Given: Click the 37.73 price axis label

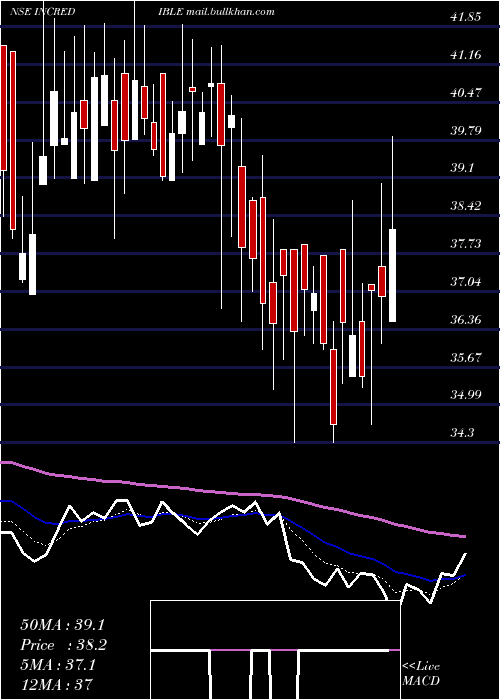Looking at the screenshot, I should (466, 244).
